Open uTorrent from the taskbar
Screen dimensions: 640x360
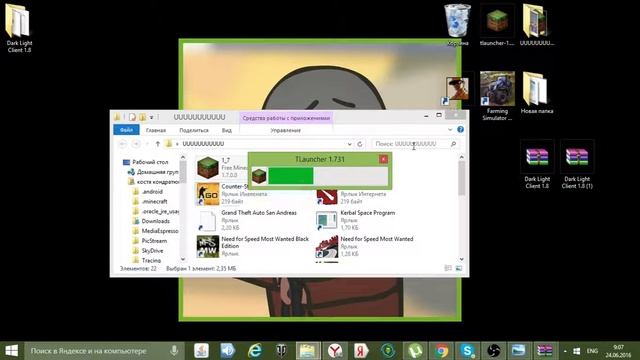[x=415, y=351]
